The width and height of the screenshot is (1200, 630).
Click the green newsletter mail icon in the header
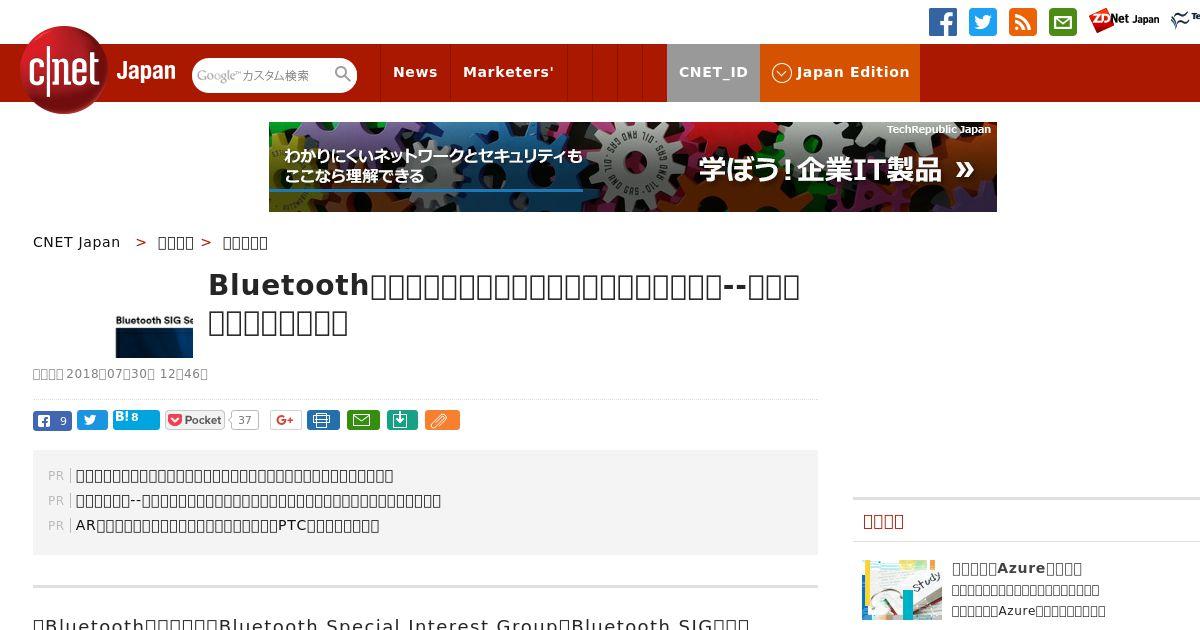(1063, 22)
